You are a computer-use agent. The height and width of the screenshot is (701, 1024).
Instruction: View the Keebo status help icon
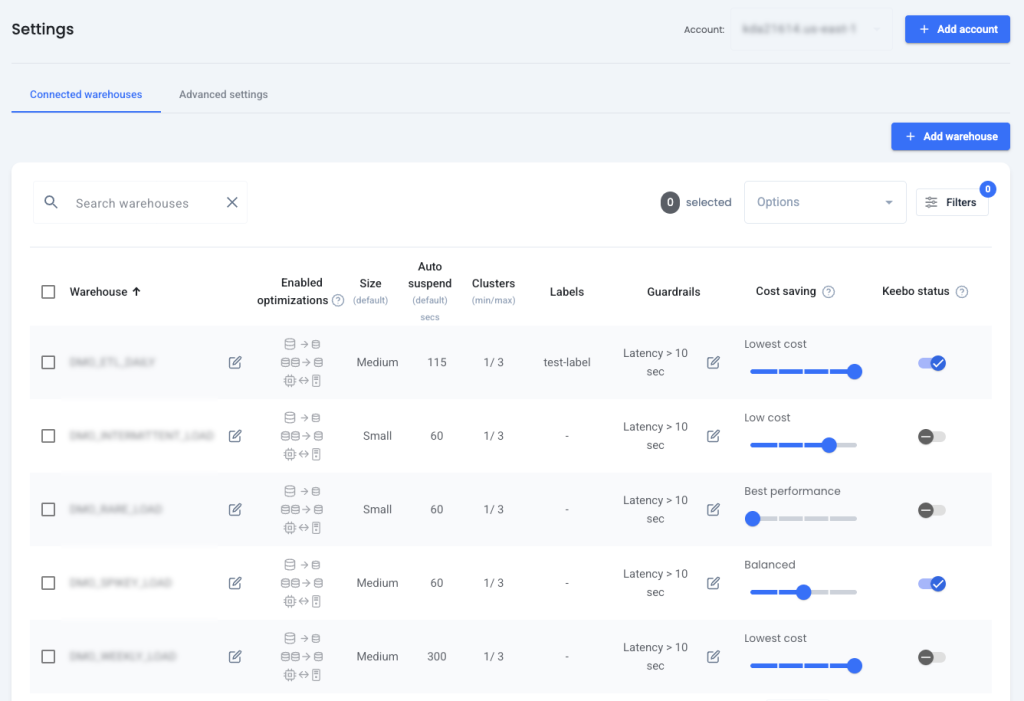pos(961,291)
